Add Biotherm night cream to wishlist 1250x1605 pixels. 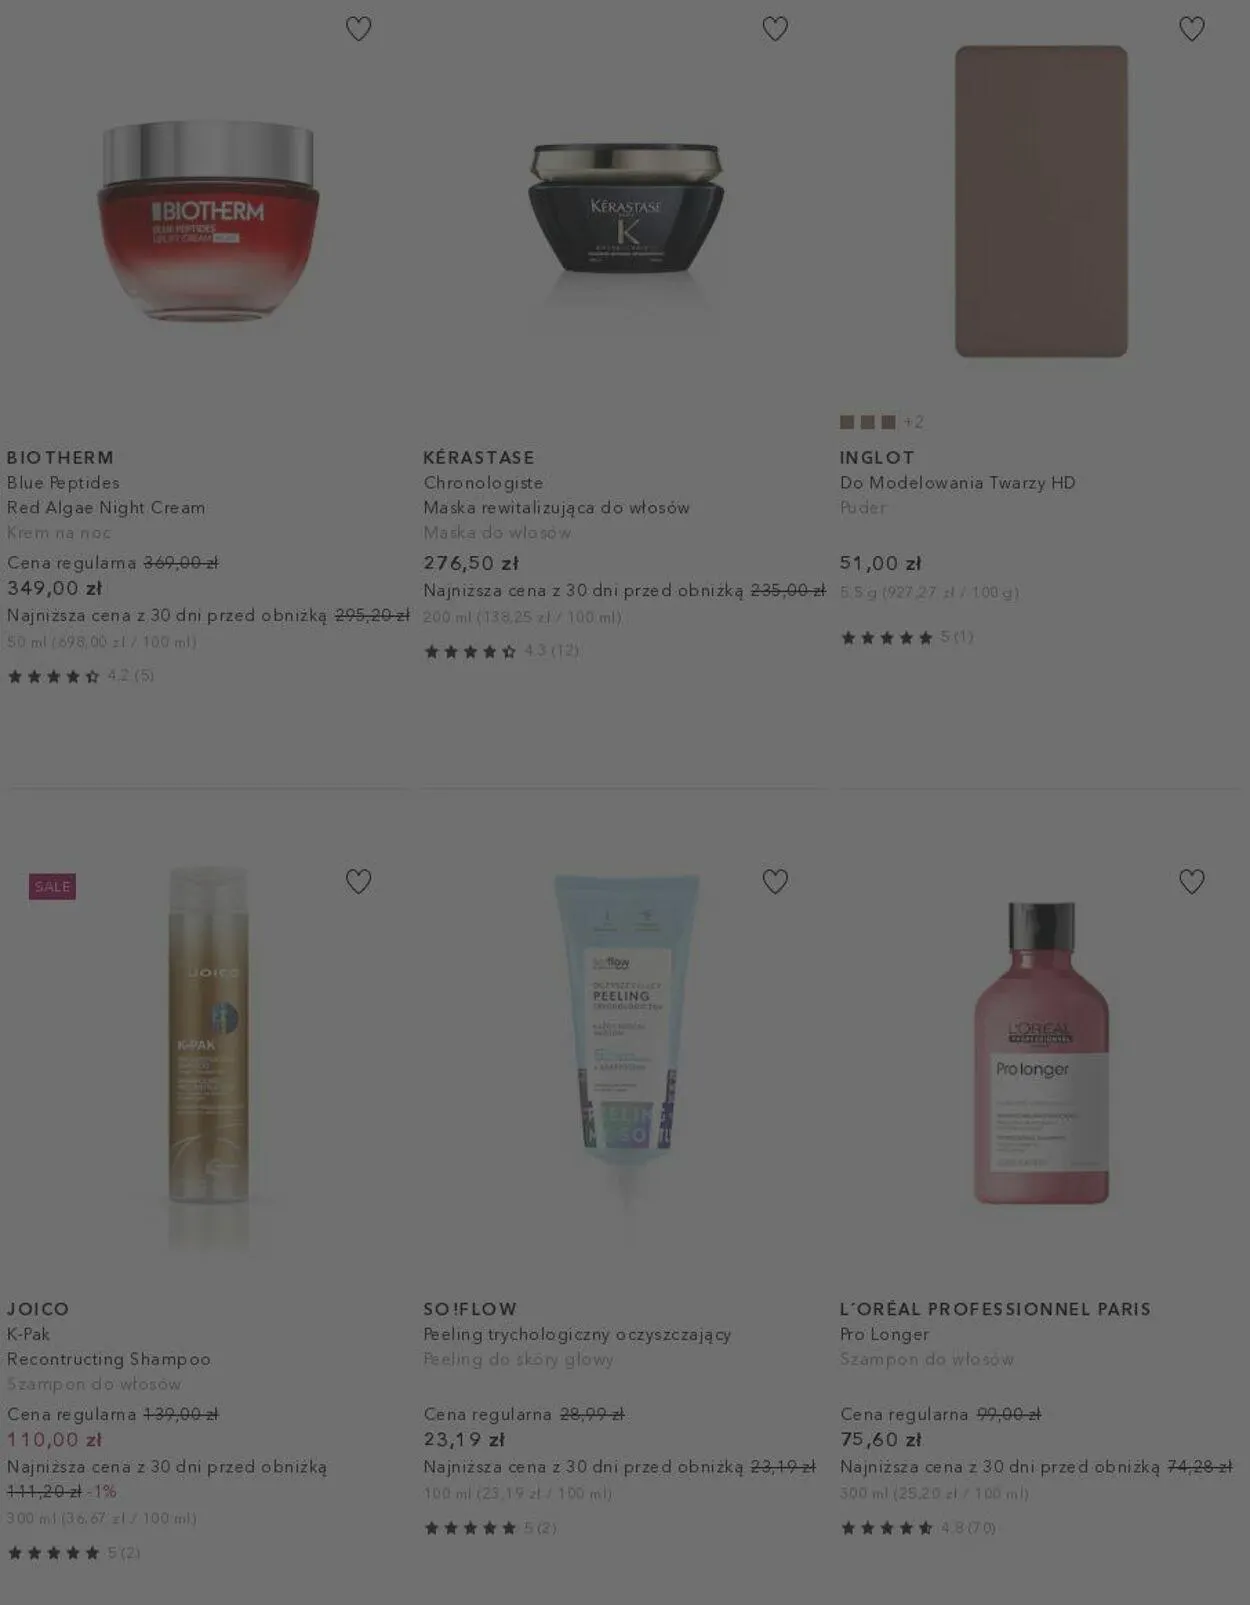tap(358, 29)
